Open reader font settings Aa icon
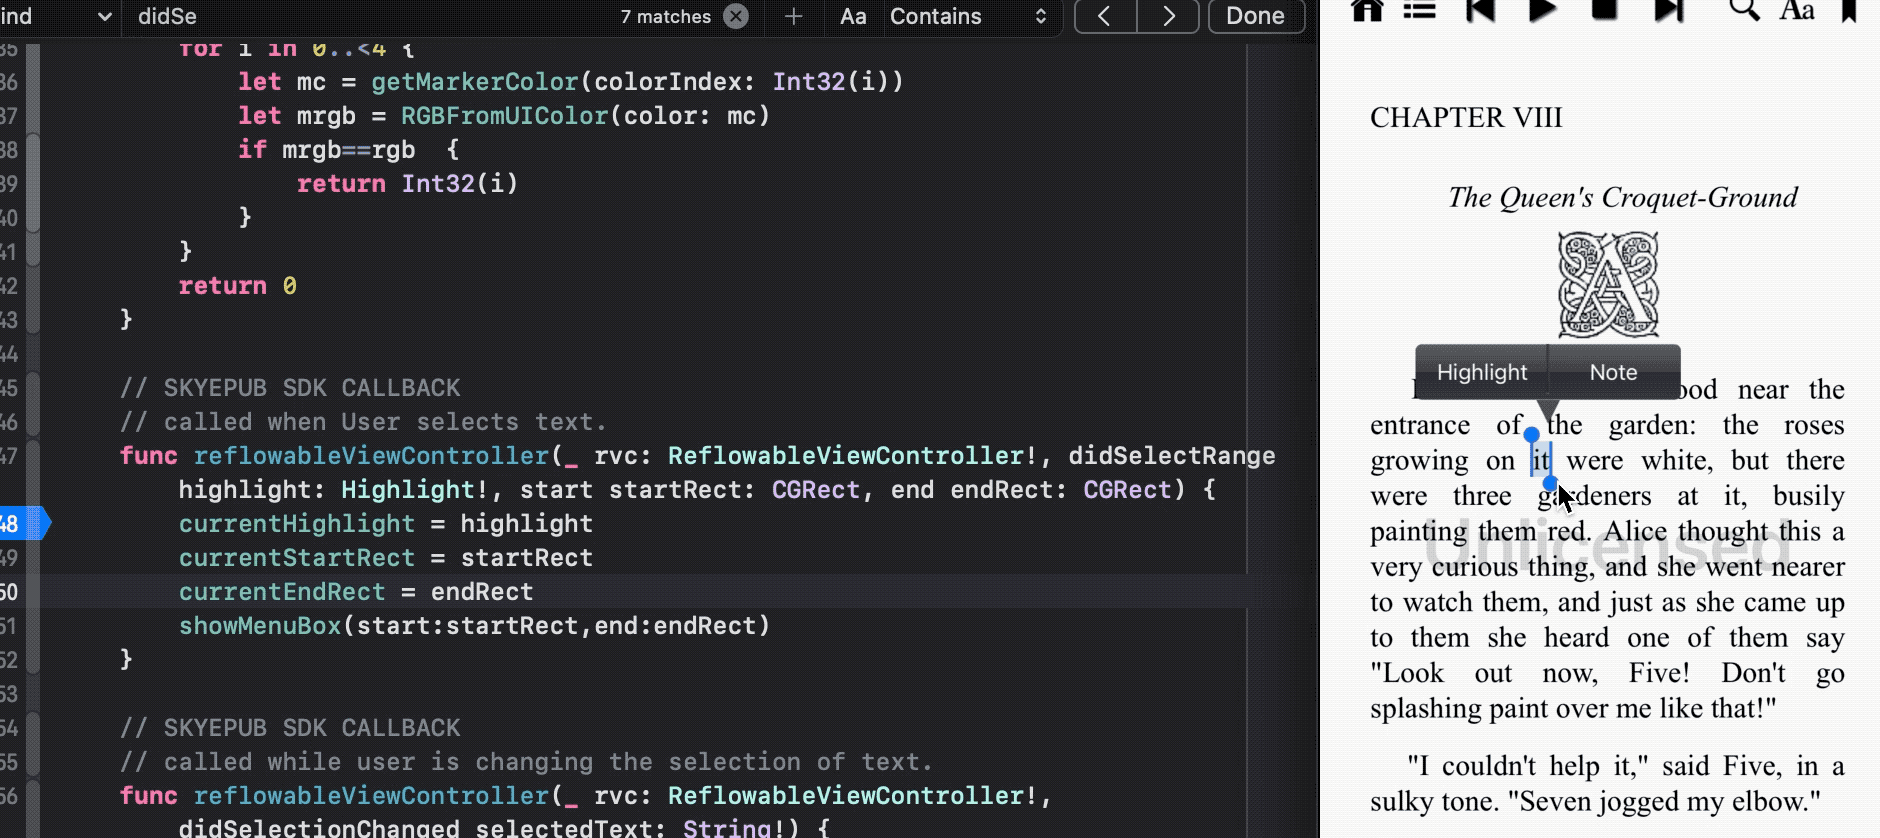Screen dimensions: 1880x838 tap(1797, 11)
